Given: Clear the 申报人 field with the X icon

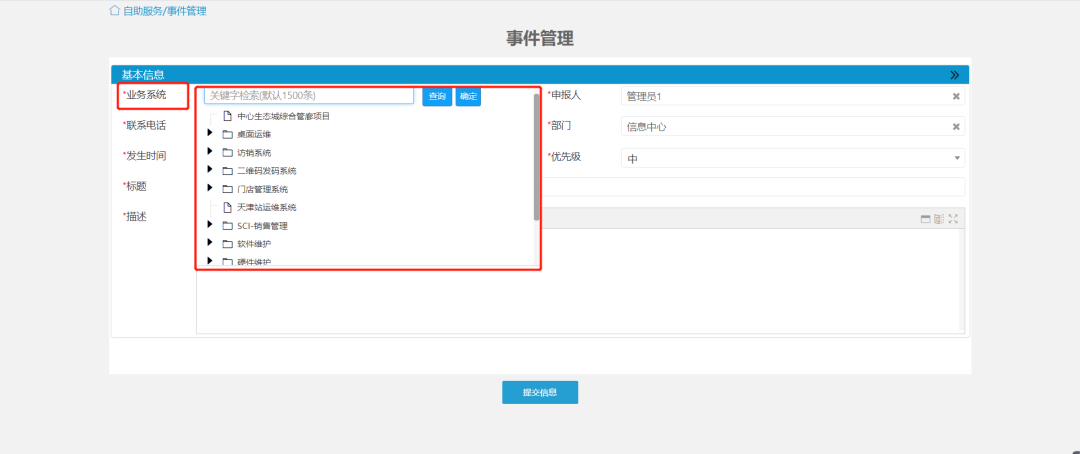Looking at the screenshot, I should click(955, 97).
